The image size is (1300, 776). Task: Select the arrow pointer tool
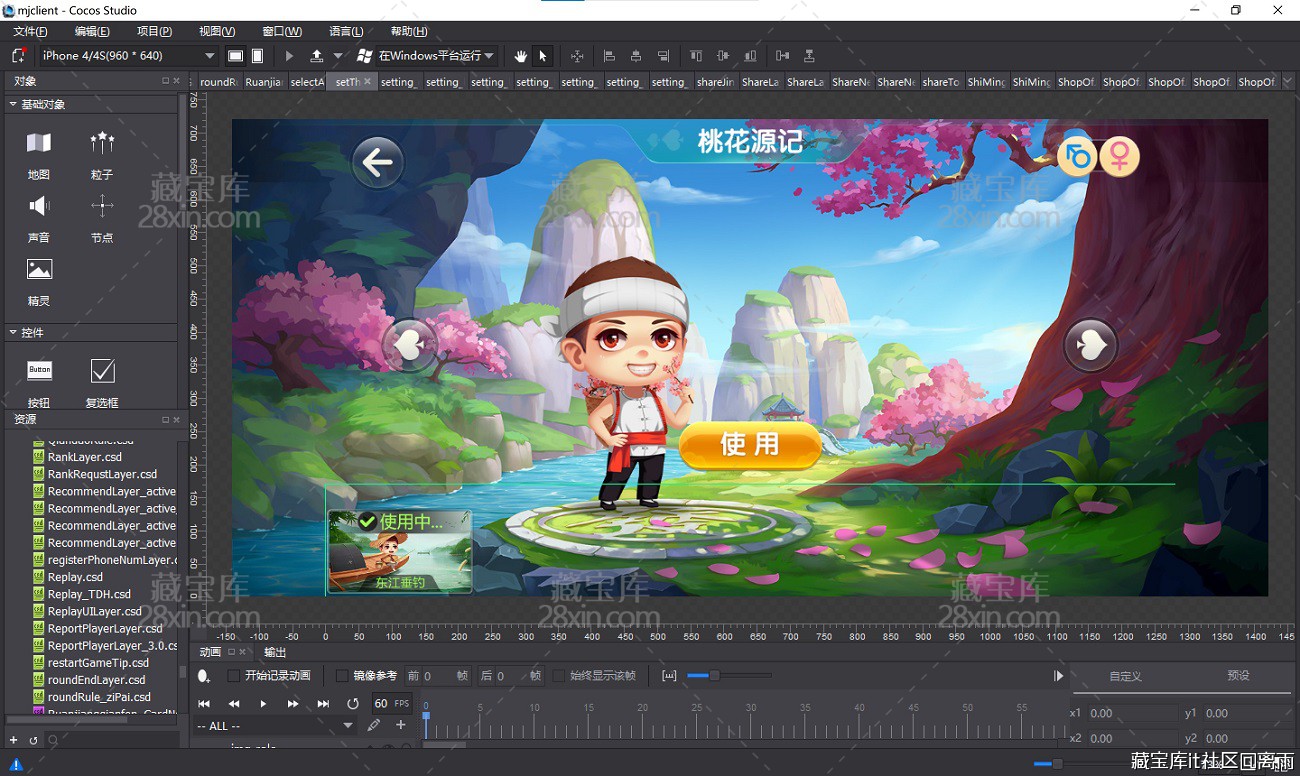point(543,56)
